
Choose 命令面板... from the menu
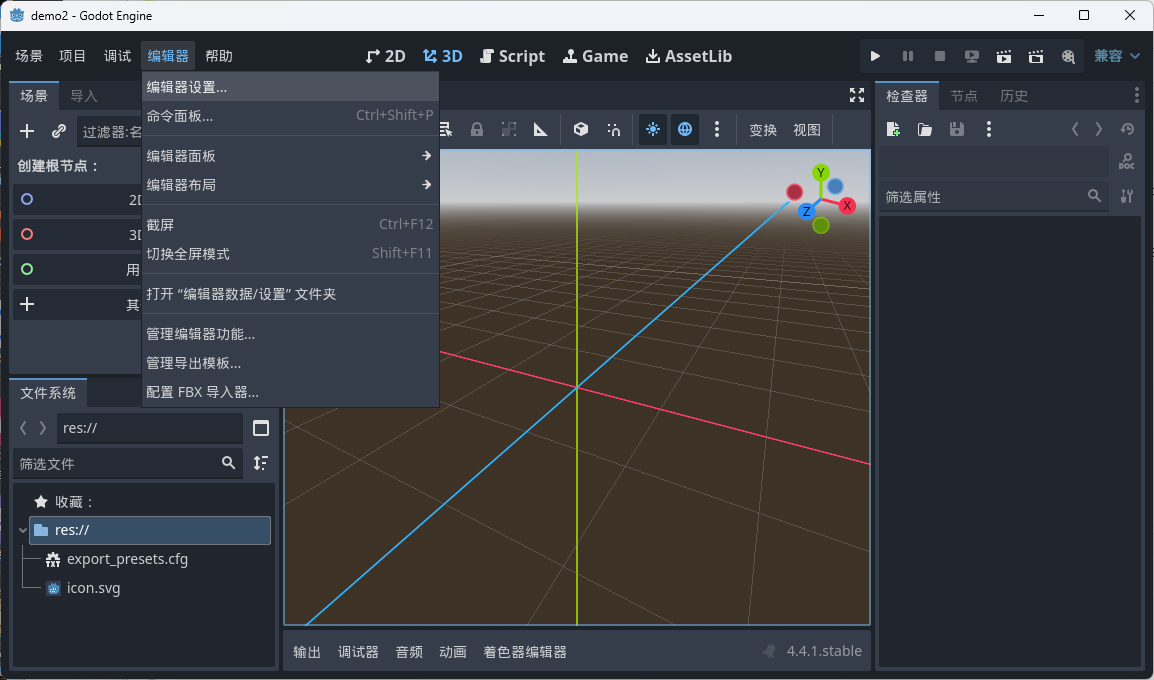[291, 116]
